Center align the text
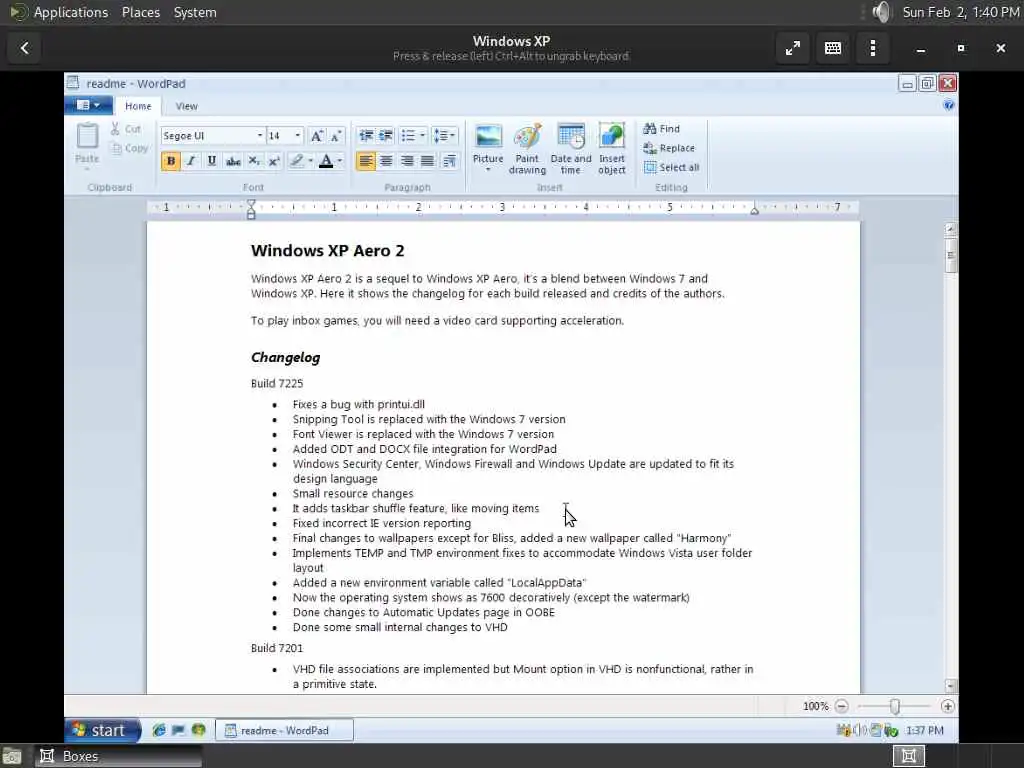Screen dimensions: 1024x768 tap(386, 161)
